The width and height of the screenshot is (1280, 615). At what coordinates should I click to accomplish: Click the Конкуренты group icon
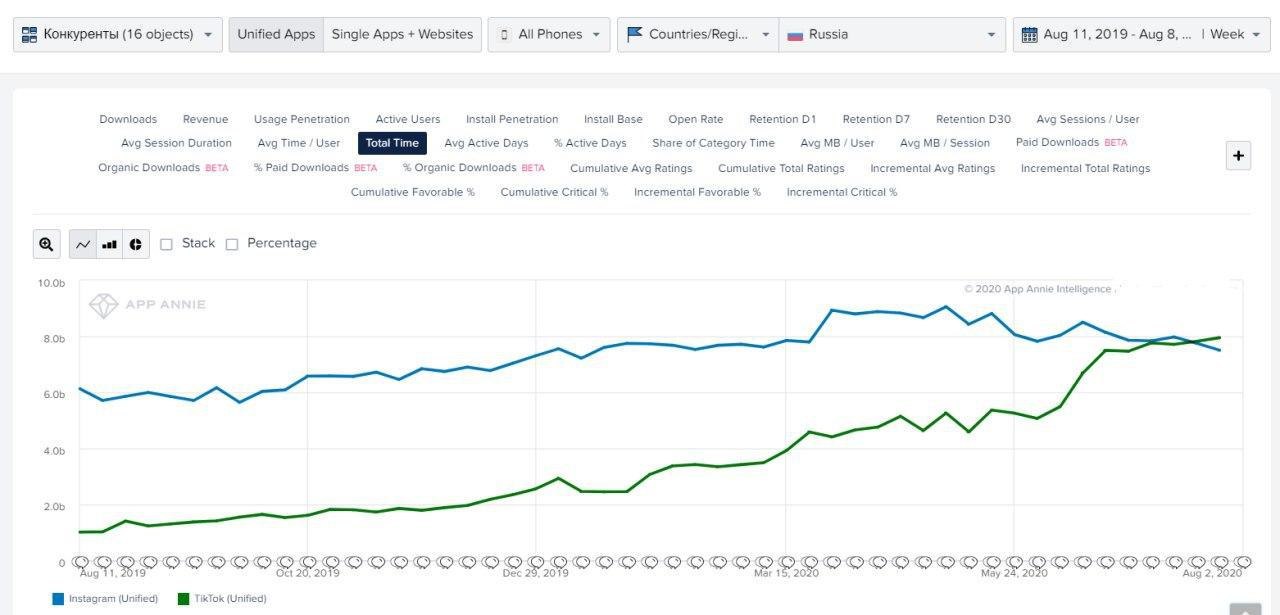pos(29,34)
